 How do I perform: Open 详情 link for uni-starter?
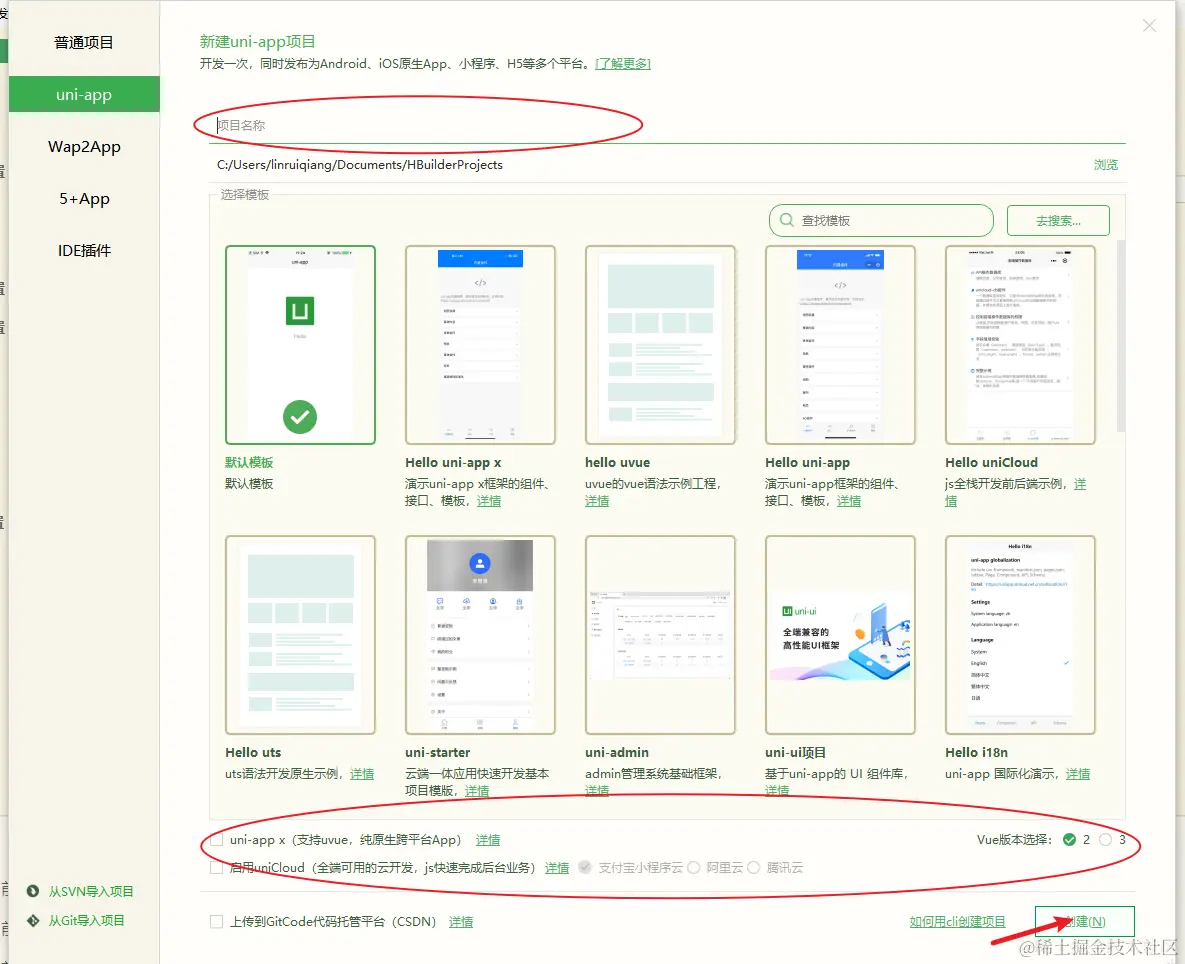tap(476, 791)
